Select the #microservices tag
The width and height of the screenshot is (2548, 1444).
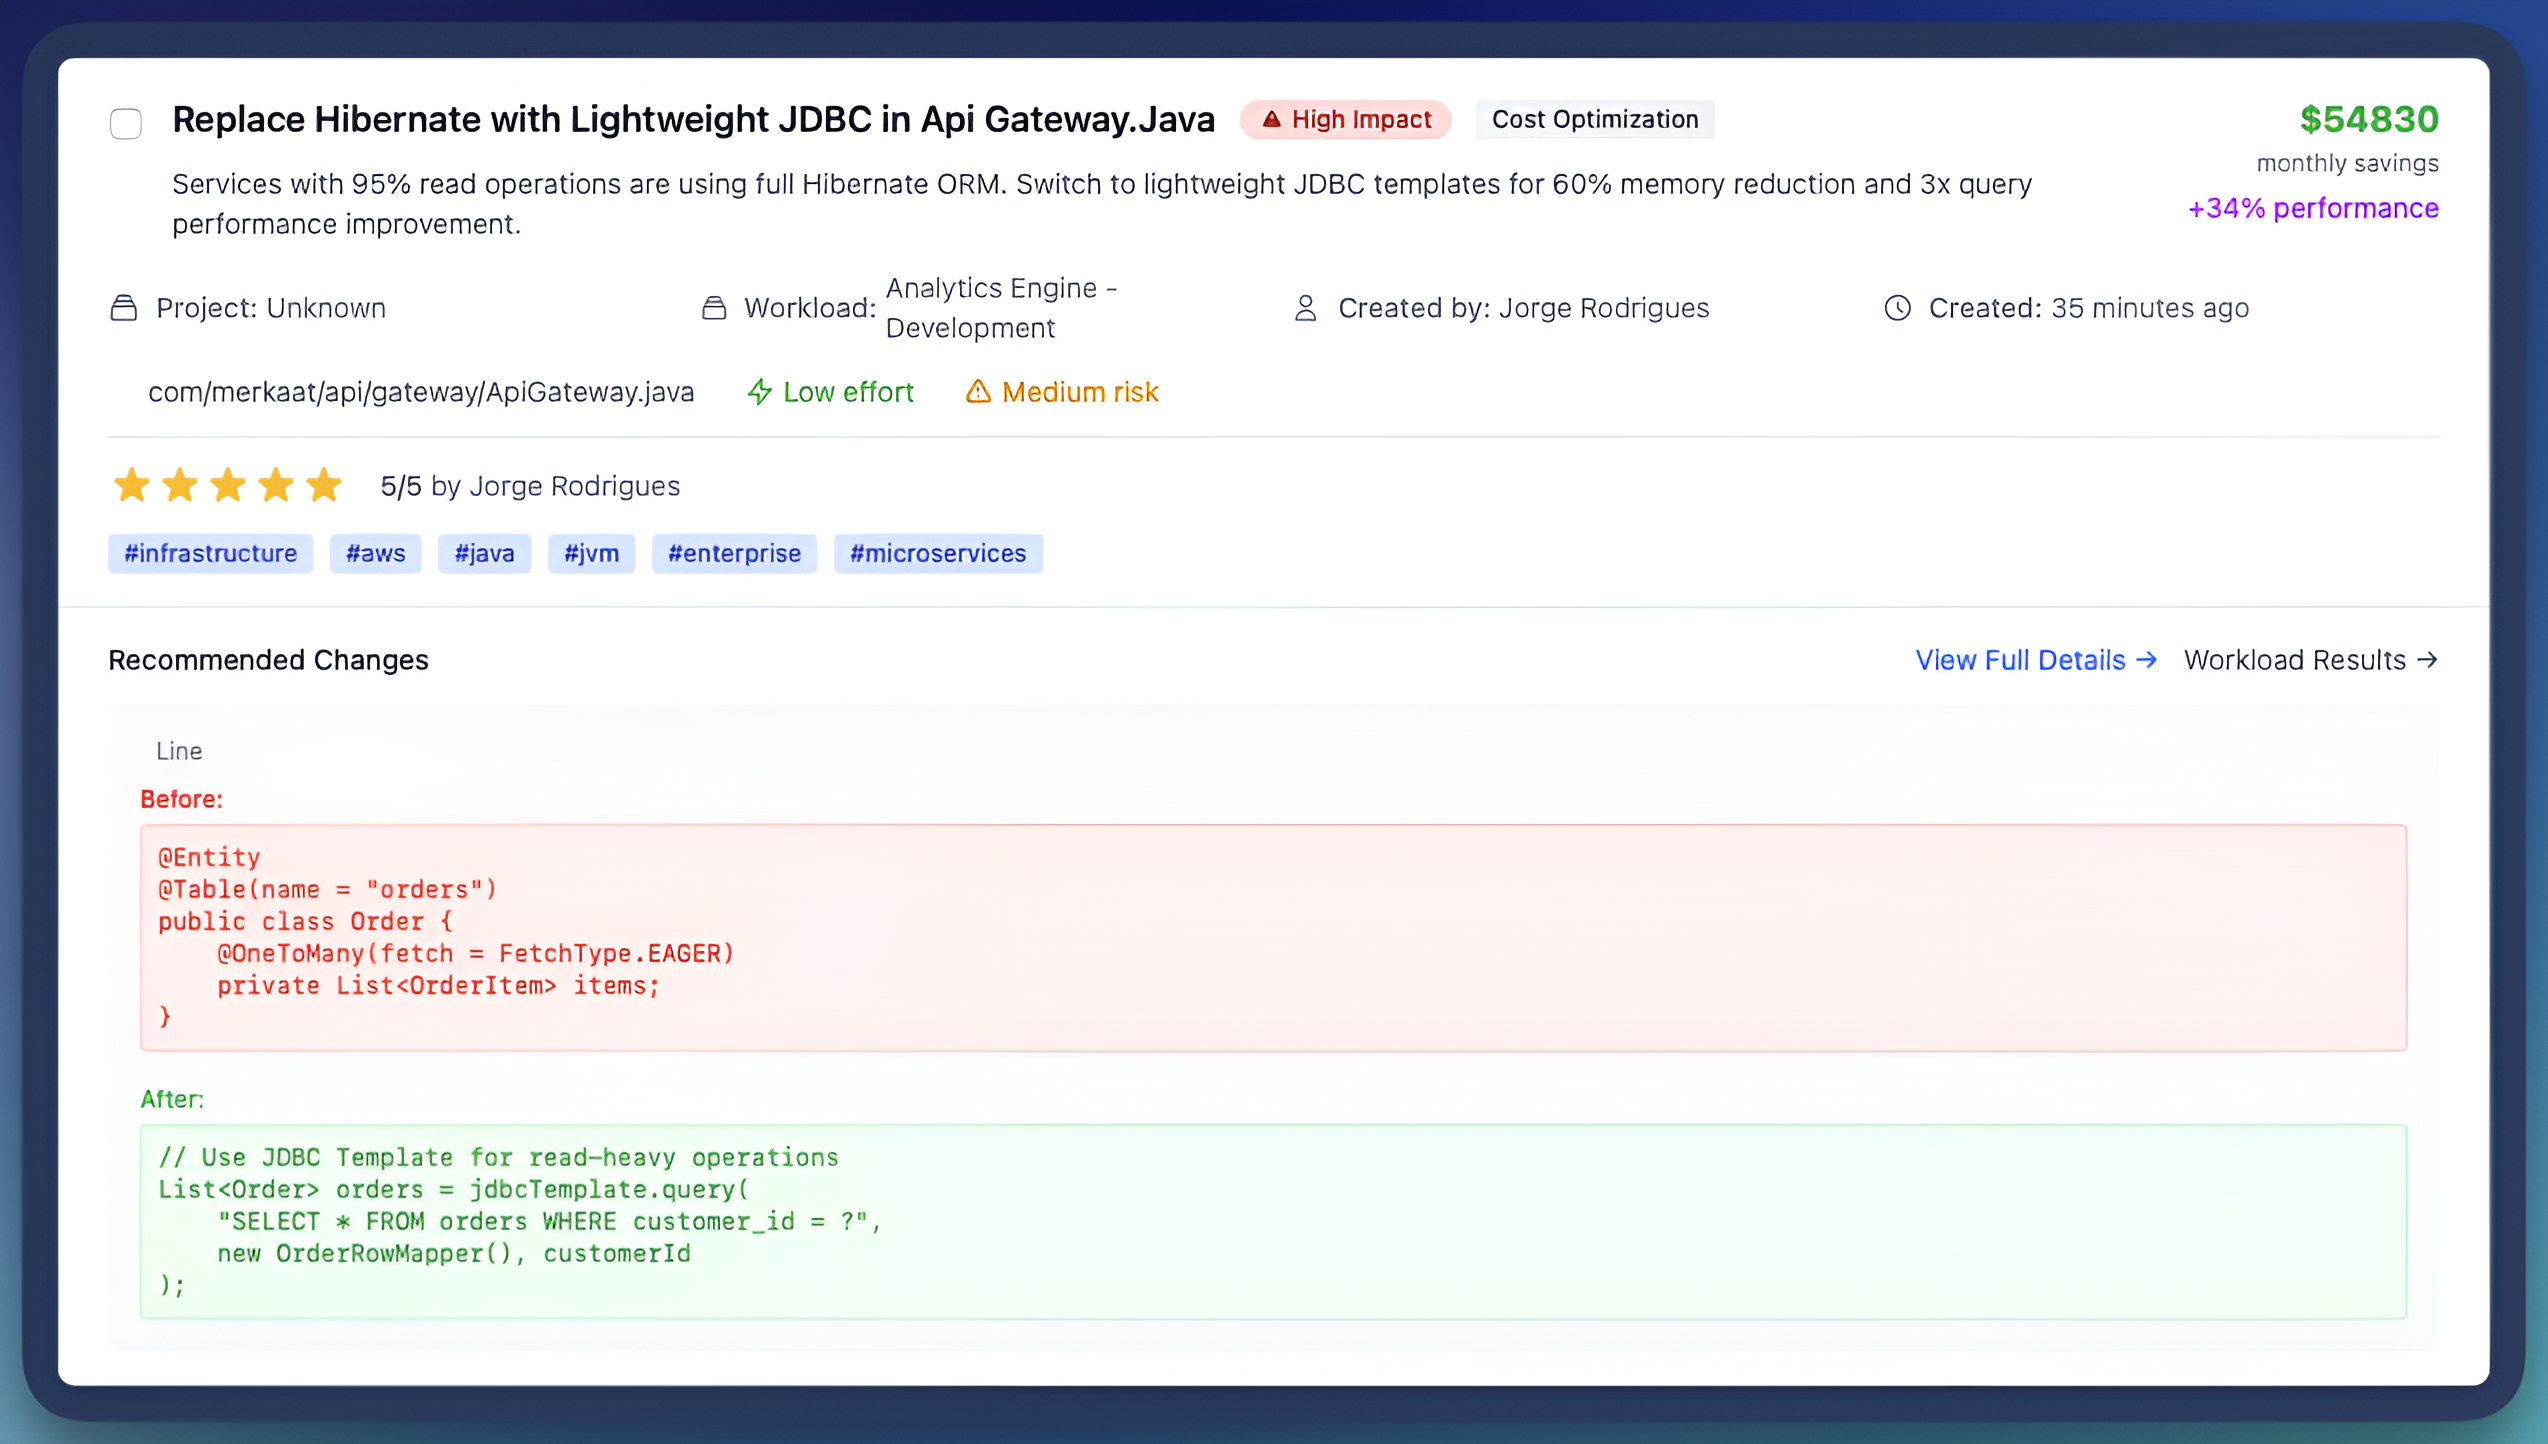[937, 554]
